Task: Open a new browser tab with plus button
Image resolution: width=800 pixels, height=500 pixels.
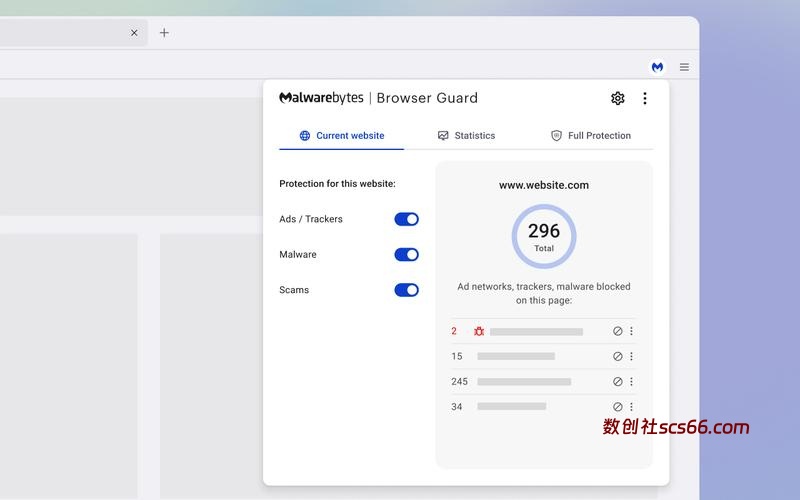Action: [x=164, y=33]
